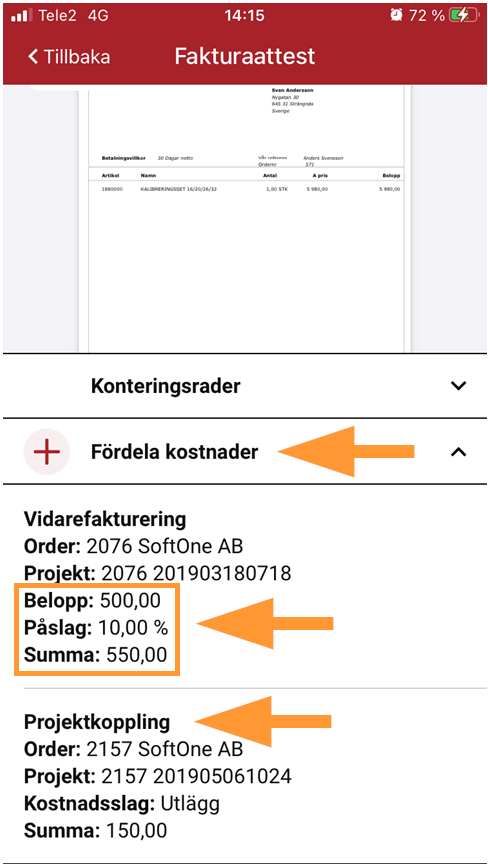Expand the Konteringsrader section chevron

click(x=458, y=385)
